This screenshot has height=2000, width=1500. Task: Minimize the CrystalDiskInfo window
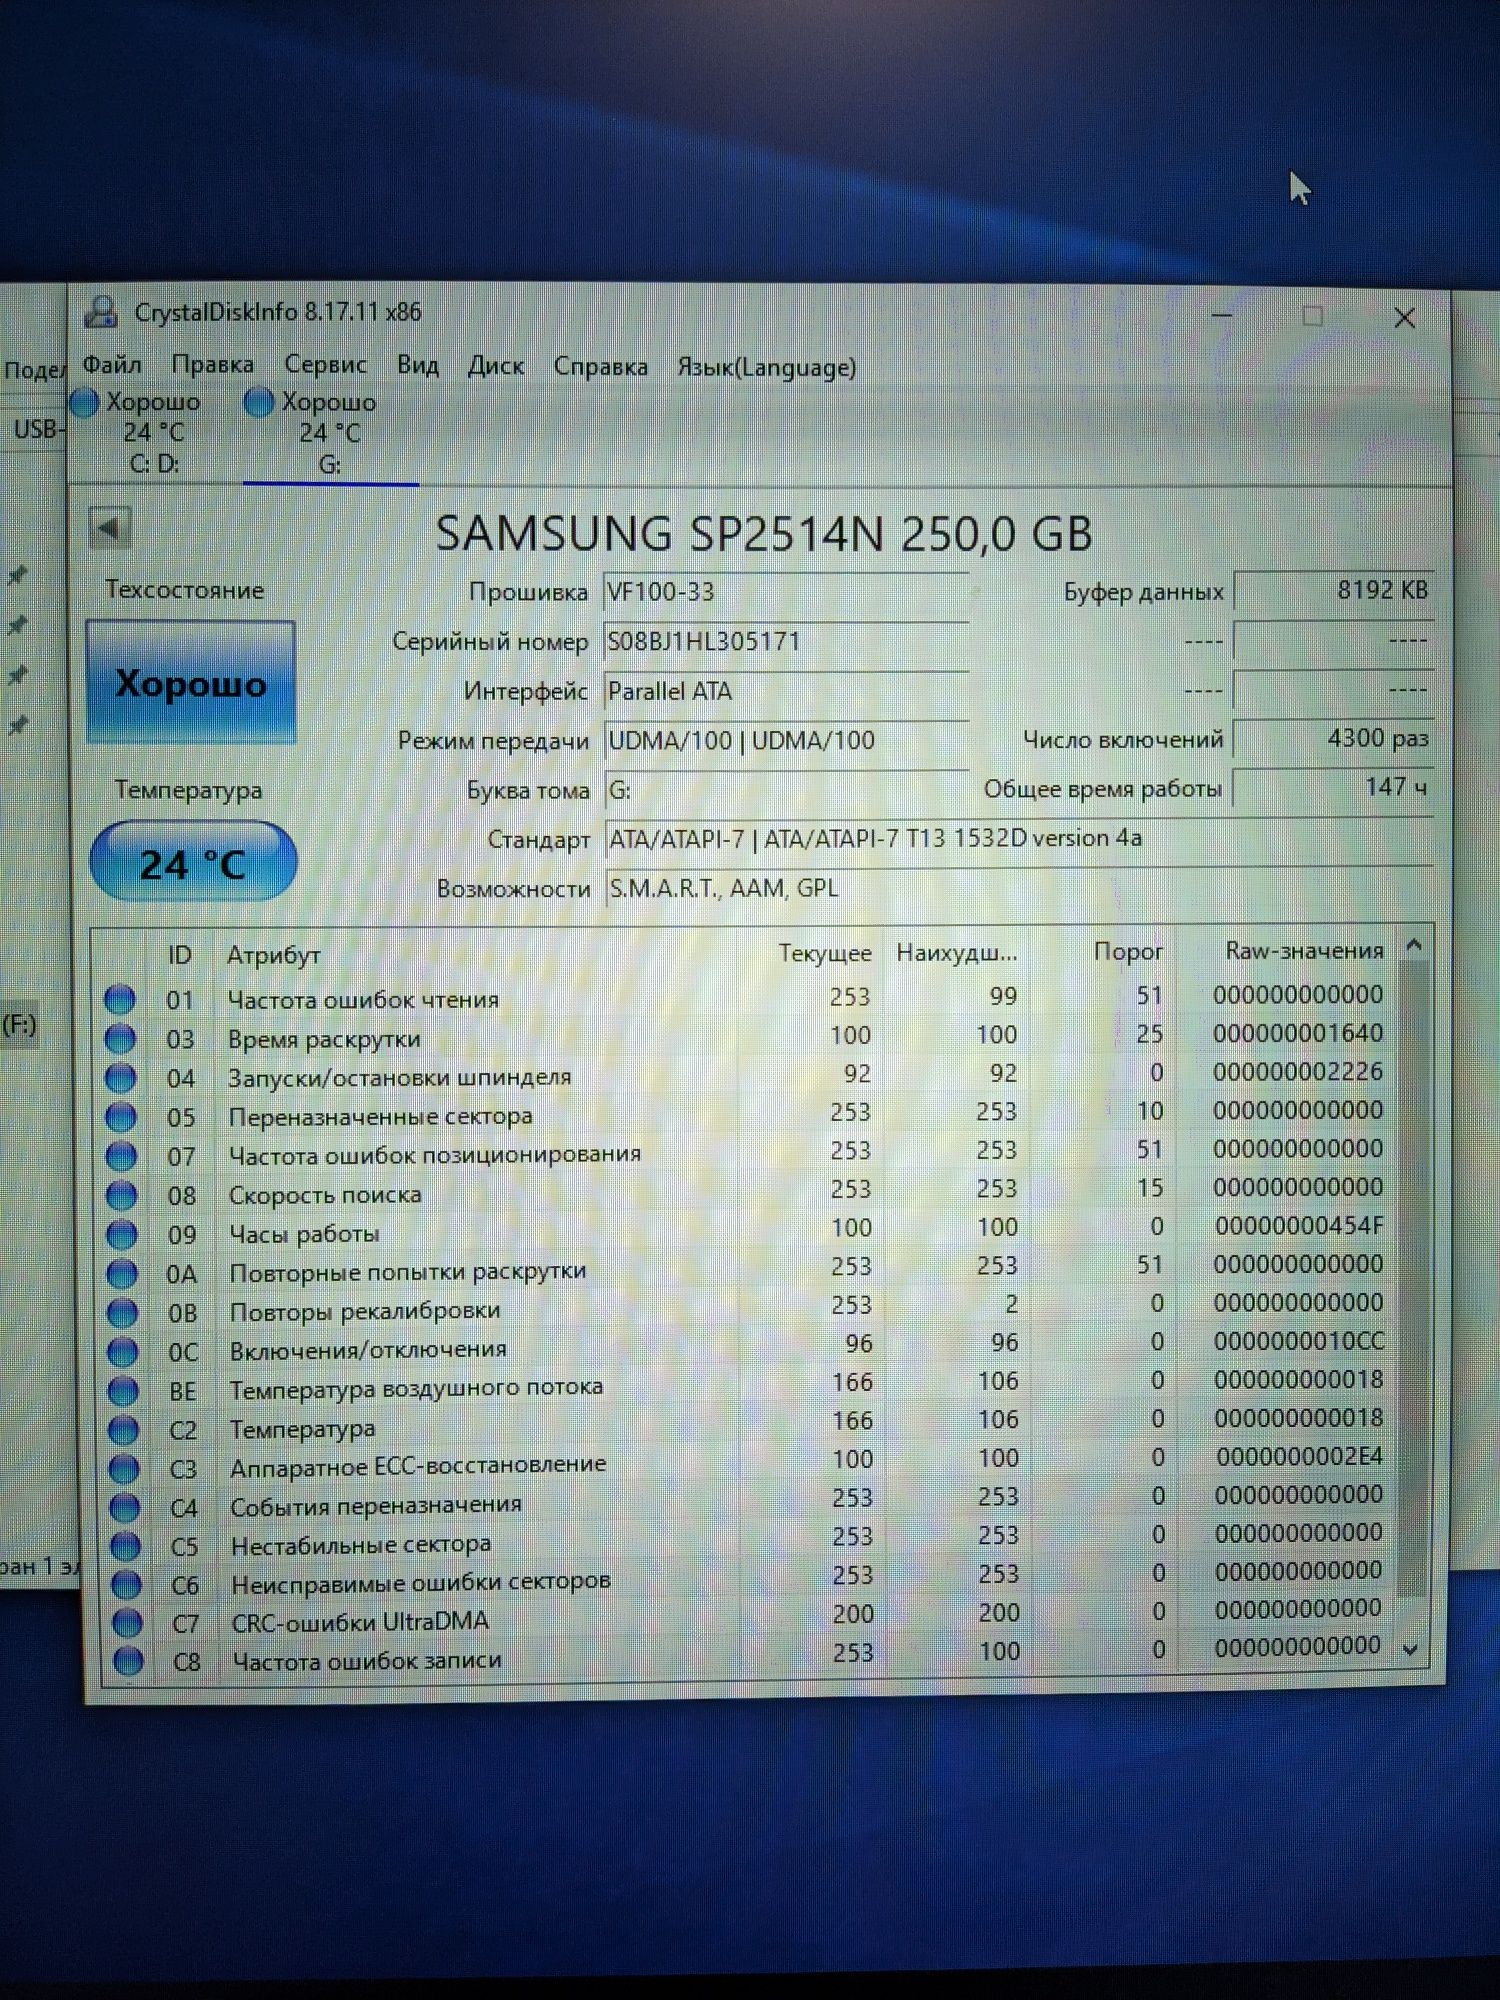[1222, 315]
